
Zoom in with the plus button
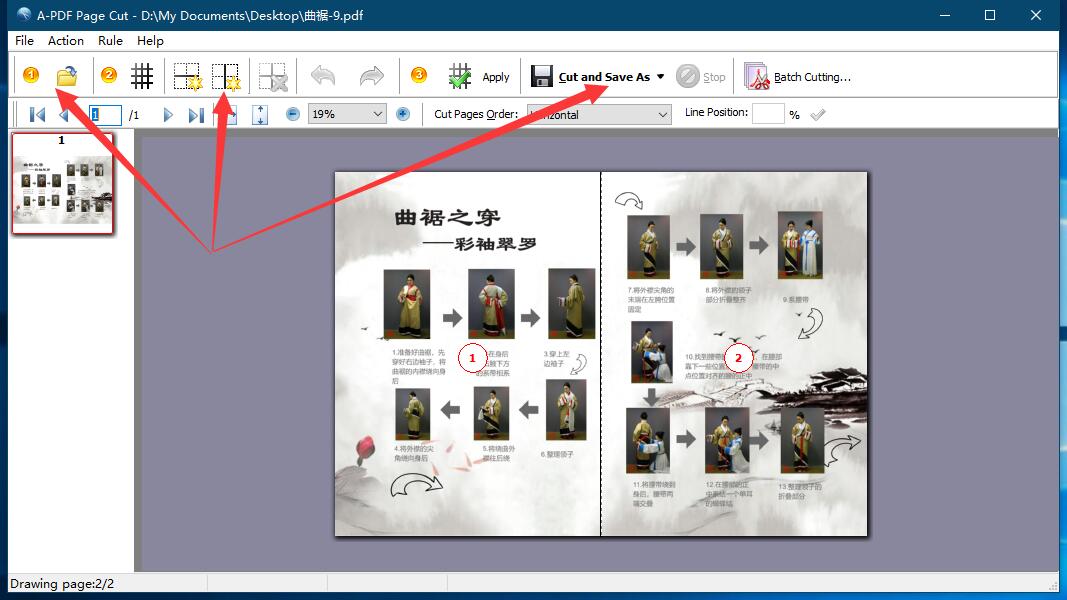click(403, 114)
